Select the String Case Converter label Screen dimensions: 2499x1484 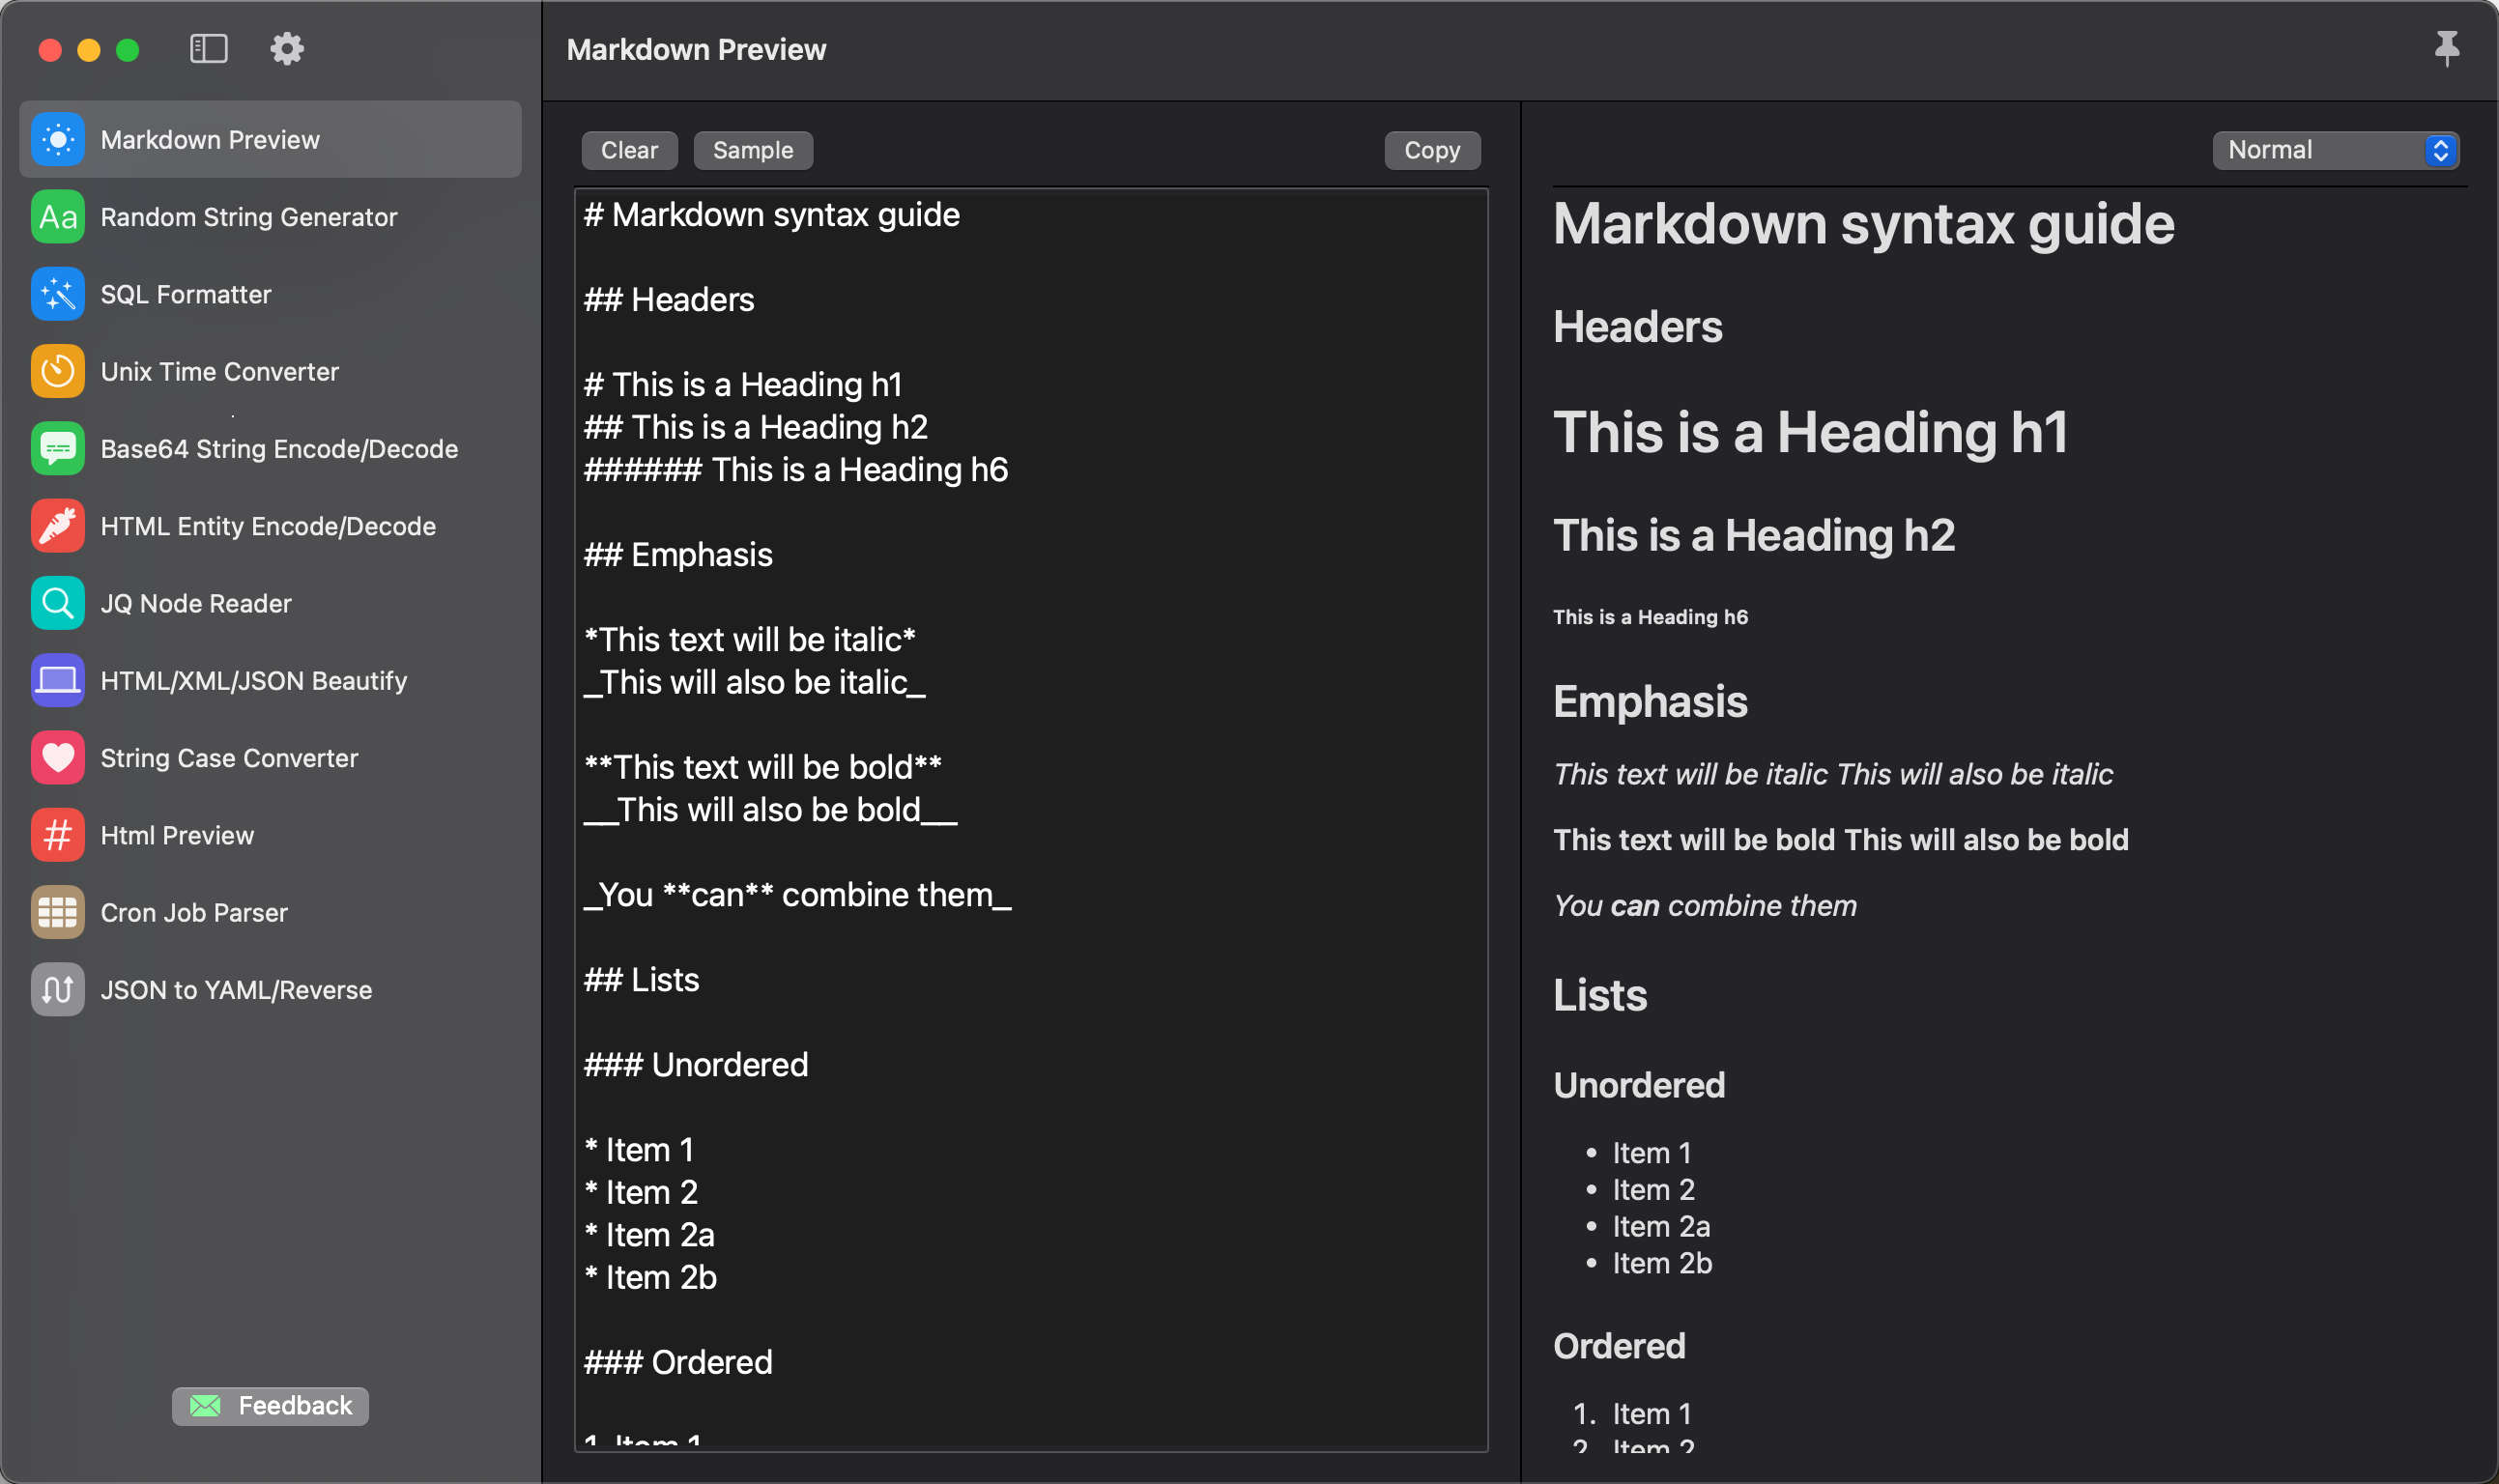[x=229, y=758]
